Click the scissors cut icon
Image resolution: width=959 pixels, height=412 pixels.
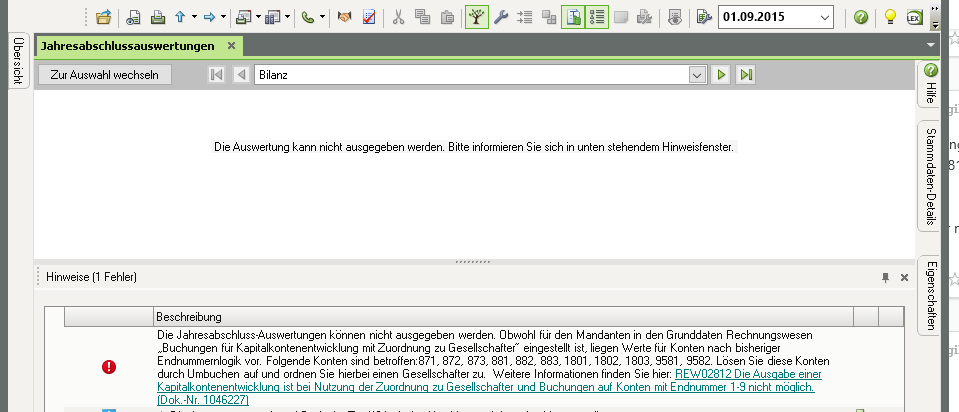(x=399, y=17)
